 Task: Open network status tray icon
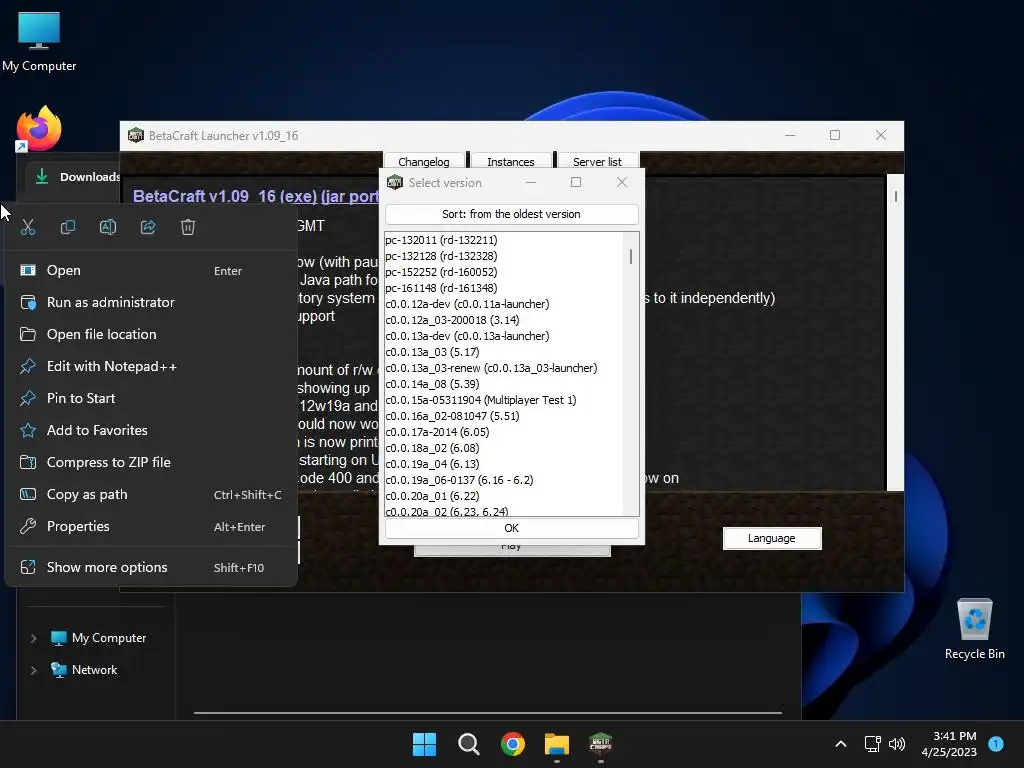(872, 744)
